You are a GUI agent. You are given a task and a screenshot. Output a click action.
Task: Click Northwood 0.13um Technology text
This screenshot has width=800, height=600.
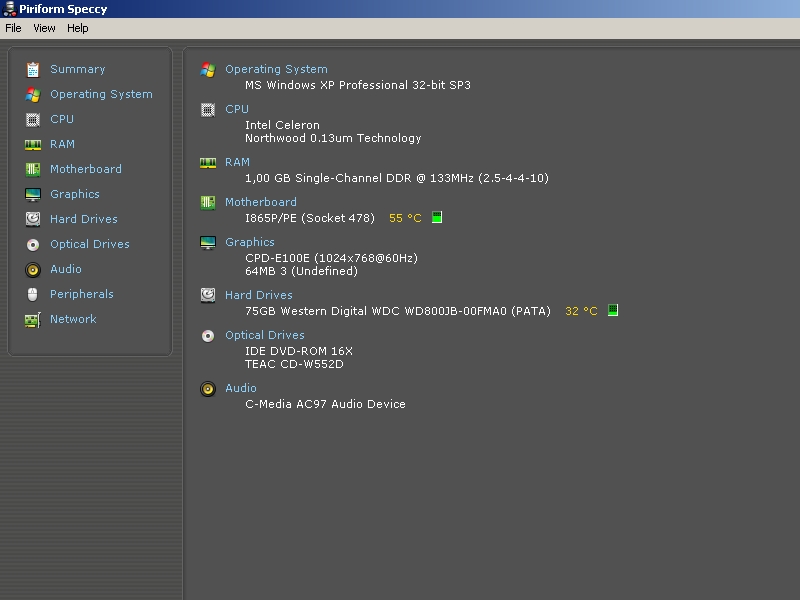[333, 138]
